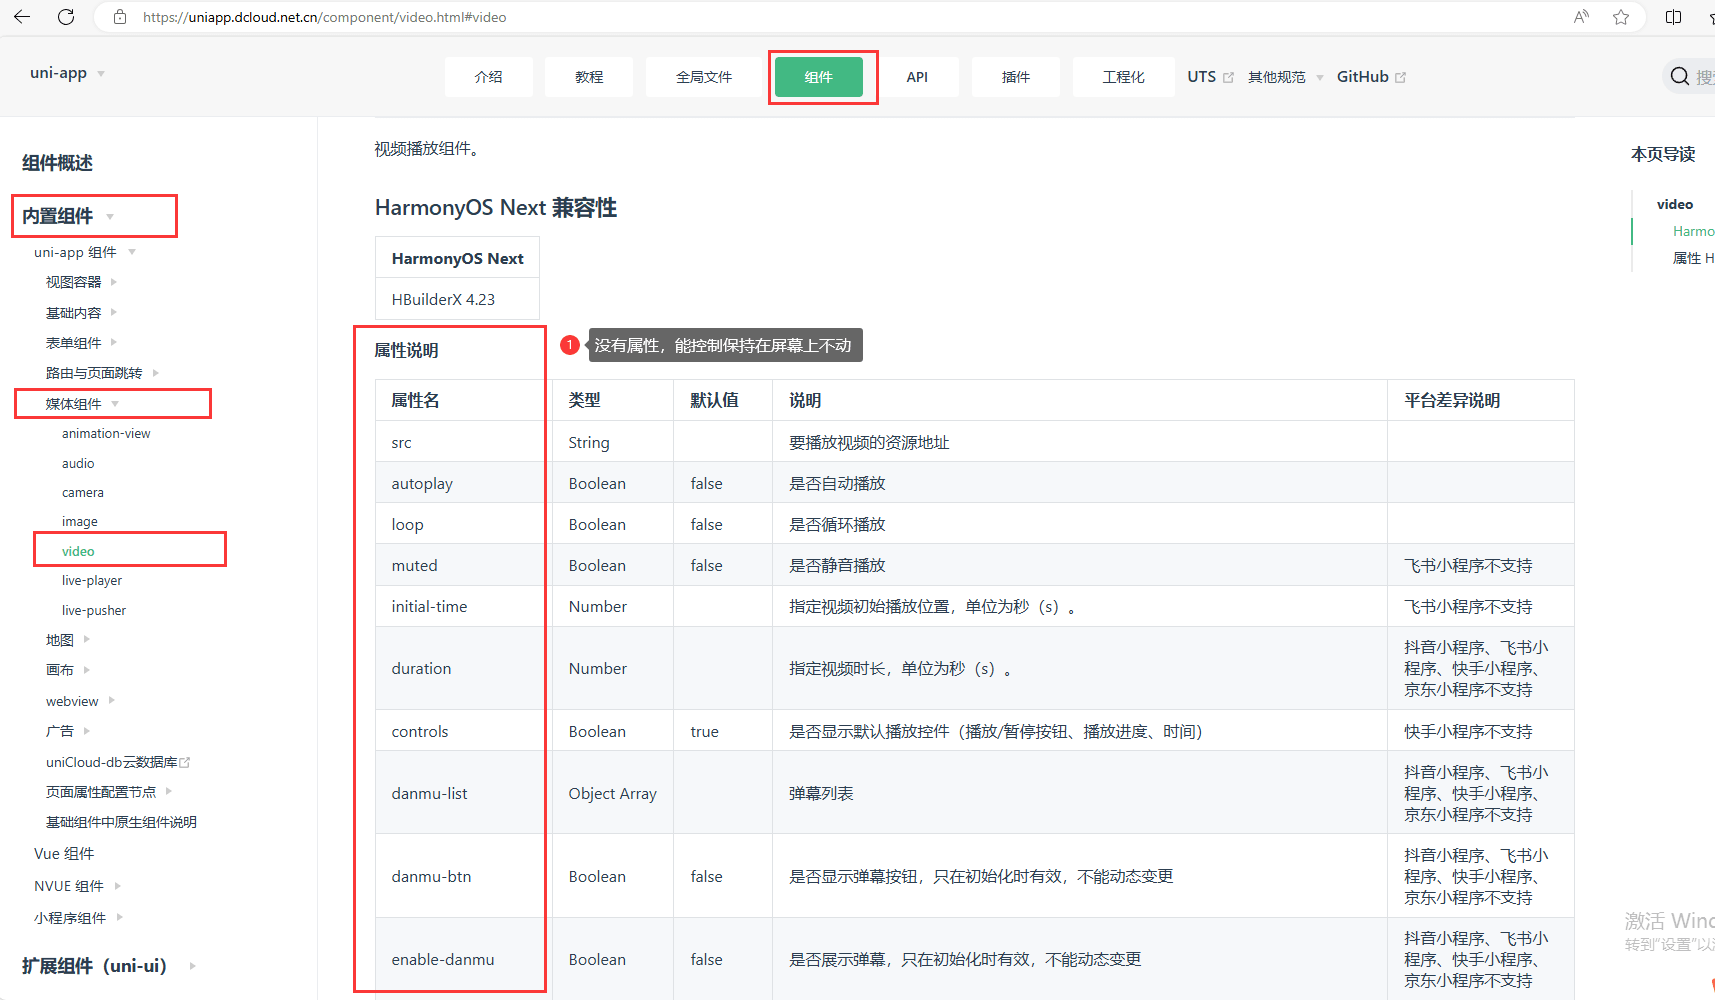Expand the 广告 sidebar group
Image resolution: width=1715 pixels, height=1000 pixels.
(68, 731)
